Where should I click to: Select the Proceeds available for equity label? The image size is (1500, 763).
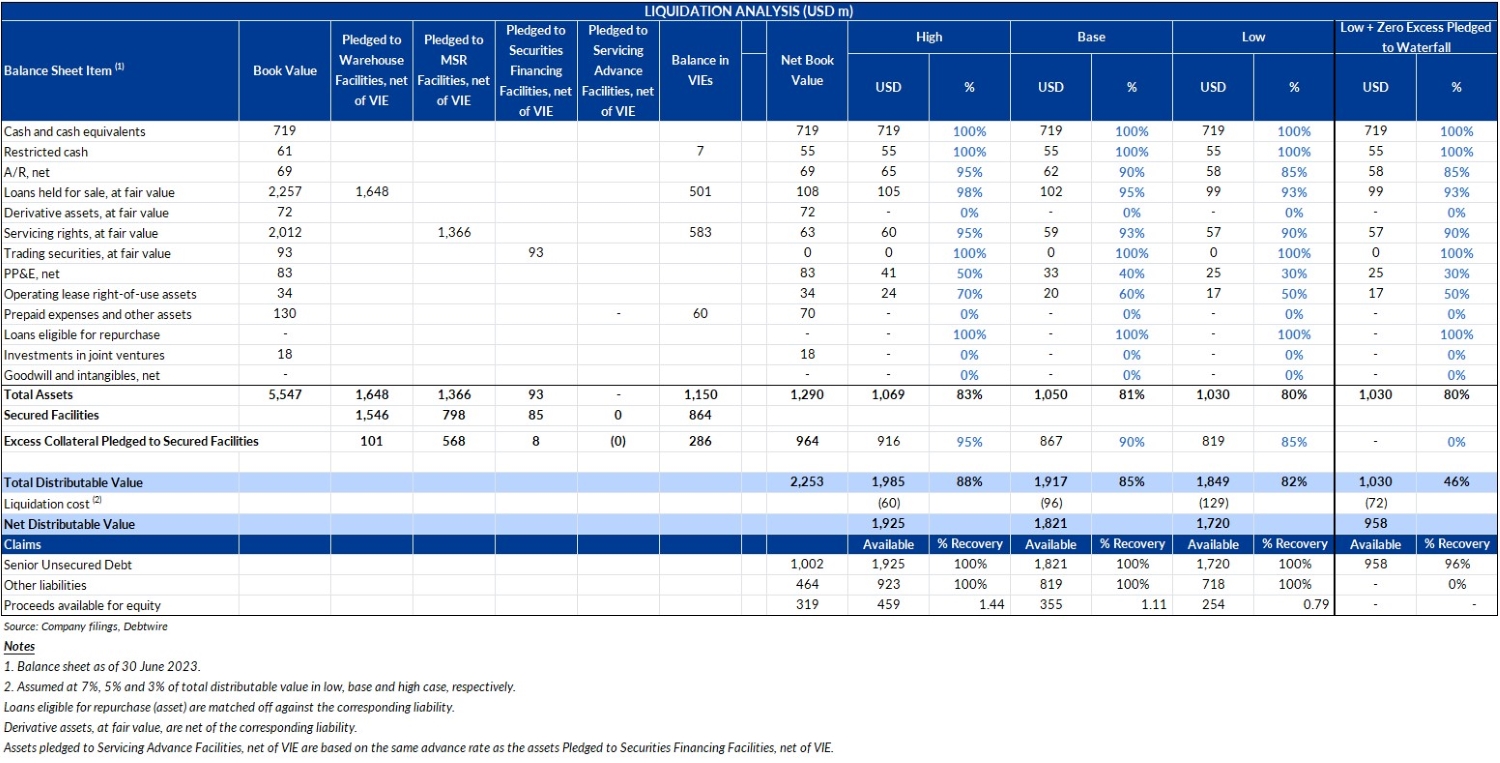82,605
